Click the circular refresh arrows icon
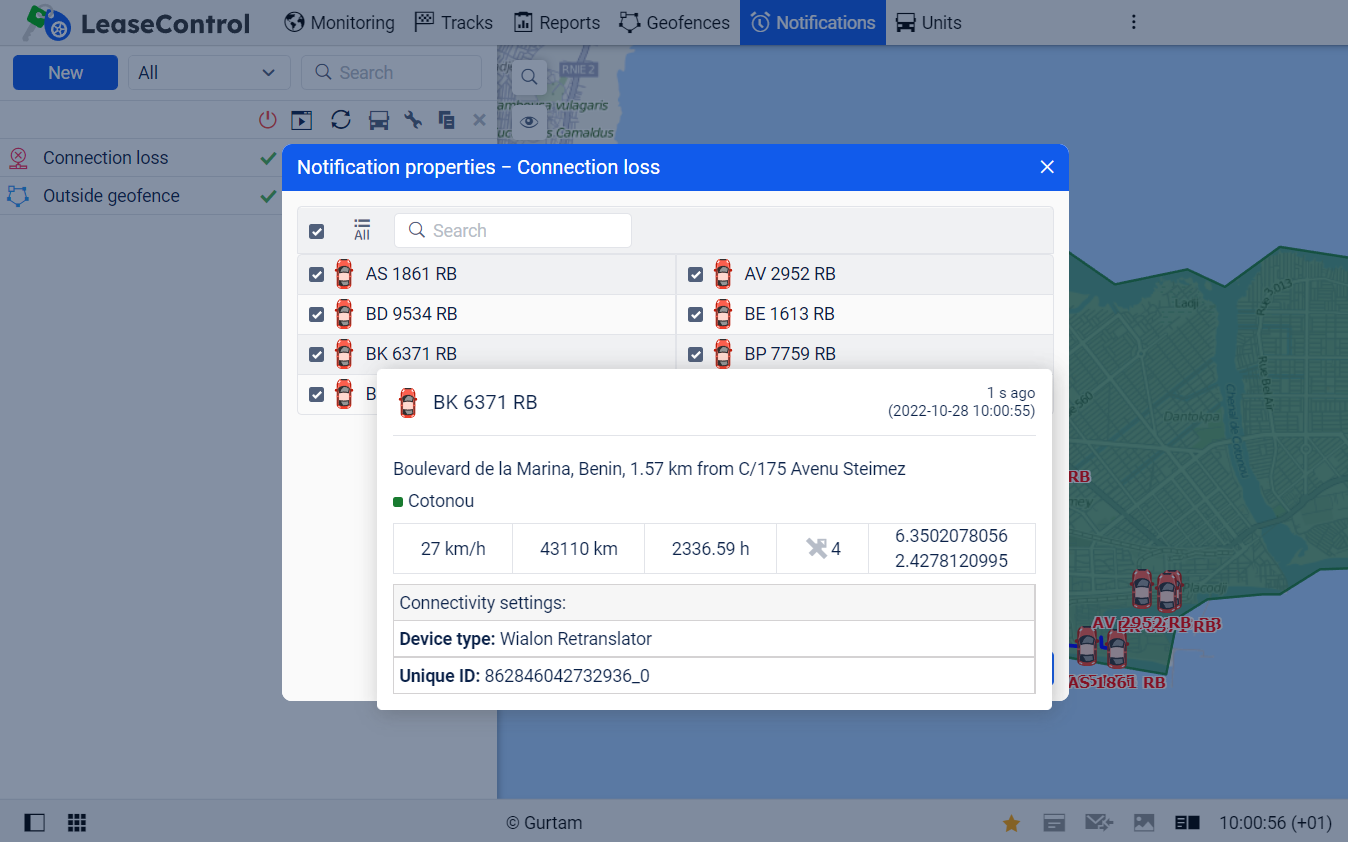Viewport: 1348px width, 842px height. (341, 120)
